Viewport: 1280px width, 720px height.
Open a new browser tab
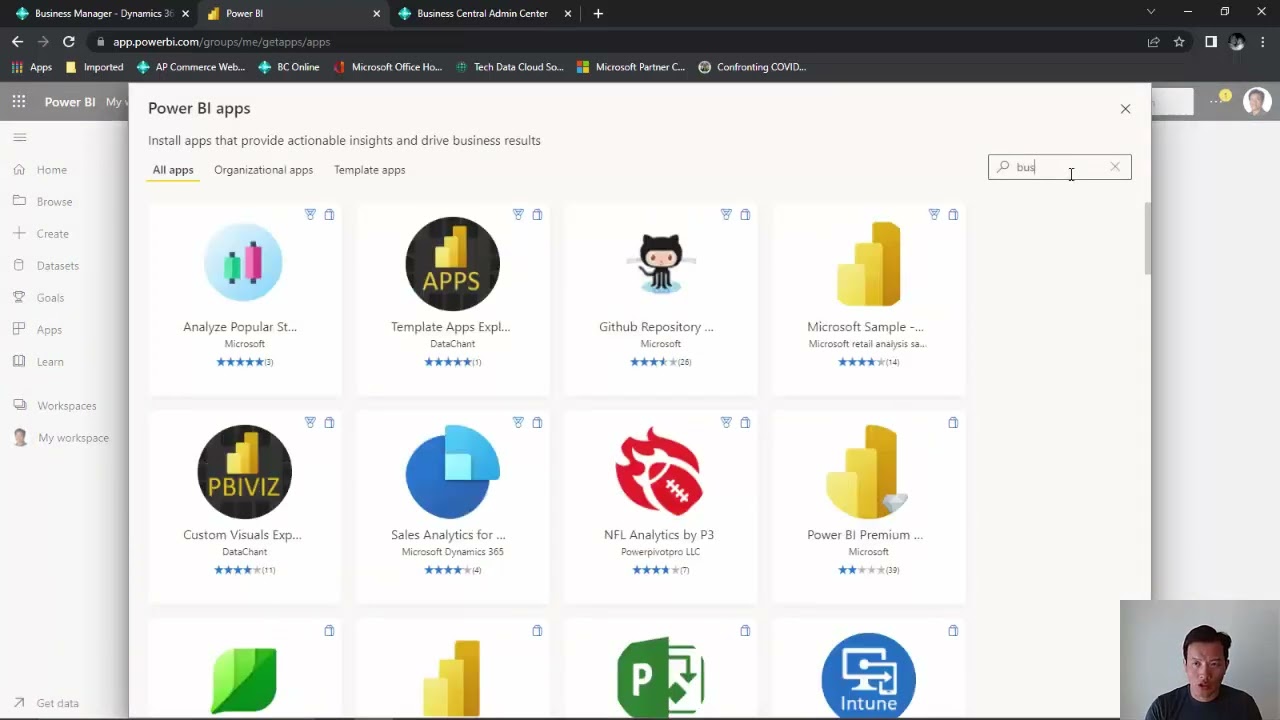pyautogui.click(x=598, y=13)
